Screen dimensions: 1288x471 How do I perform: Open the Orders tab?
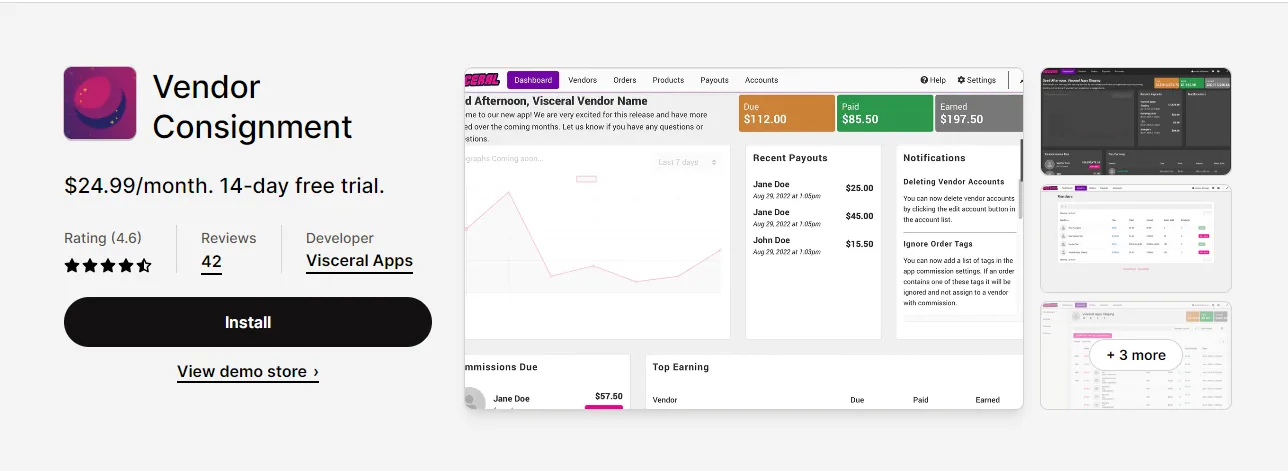click(x=625, y=80)
